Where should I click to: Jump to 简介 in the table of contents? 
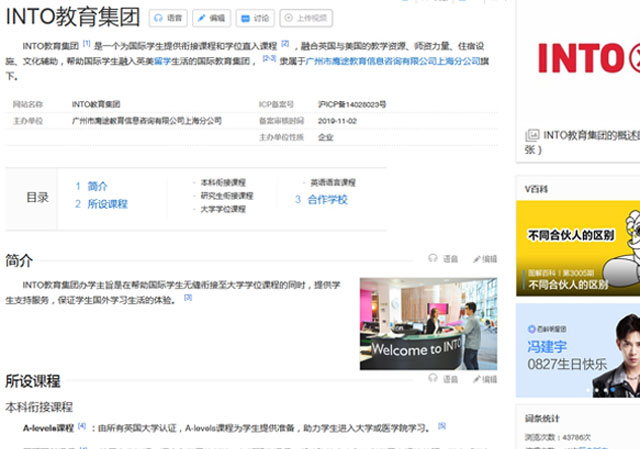(x=97, y=186)
